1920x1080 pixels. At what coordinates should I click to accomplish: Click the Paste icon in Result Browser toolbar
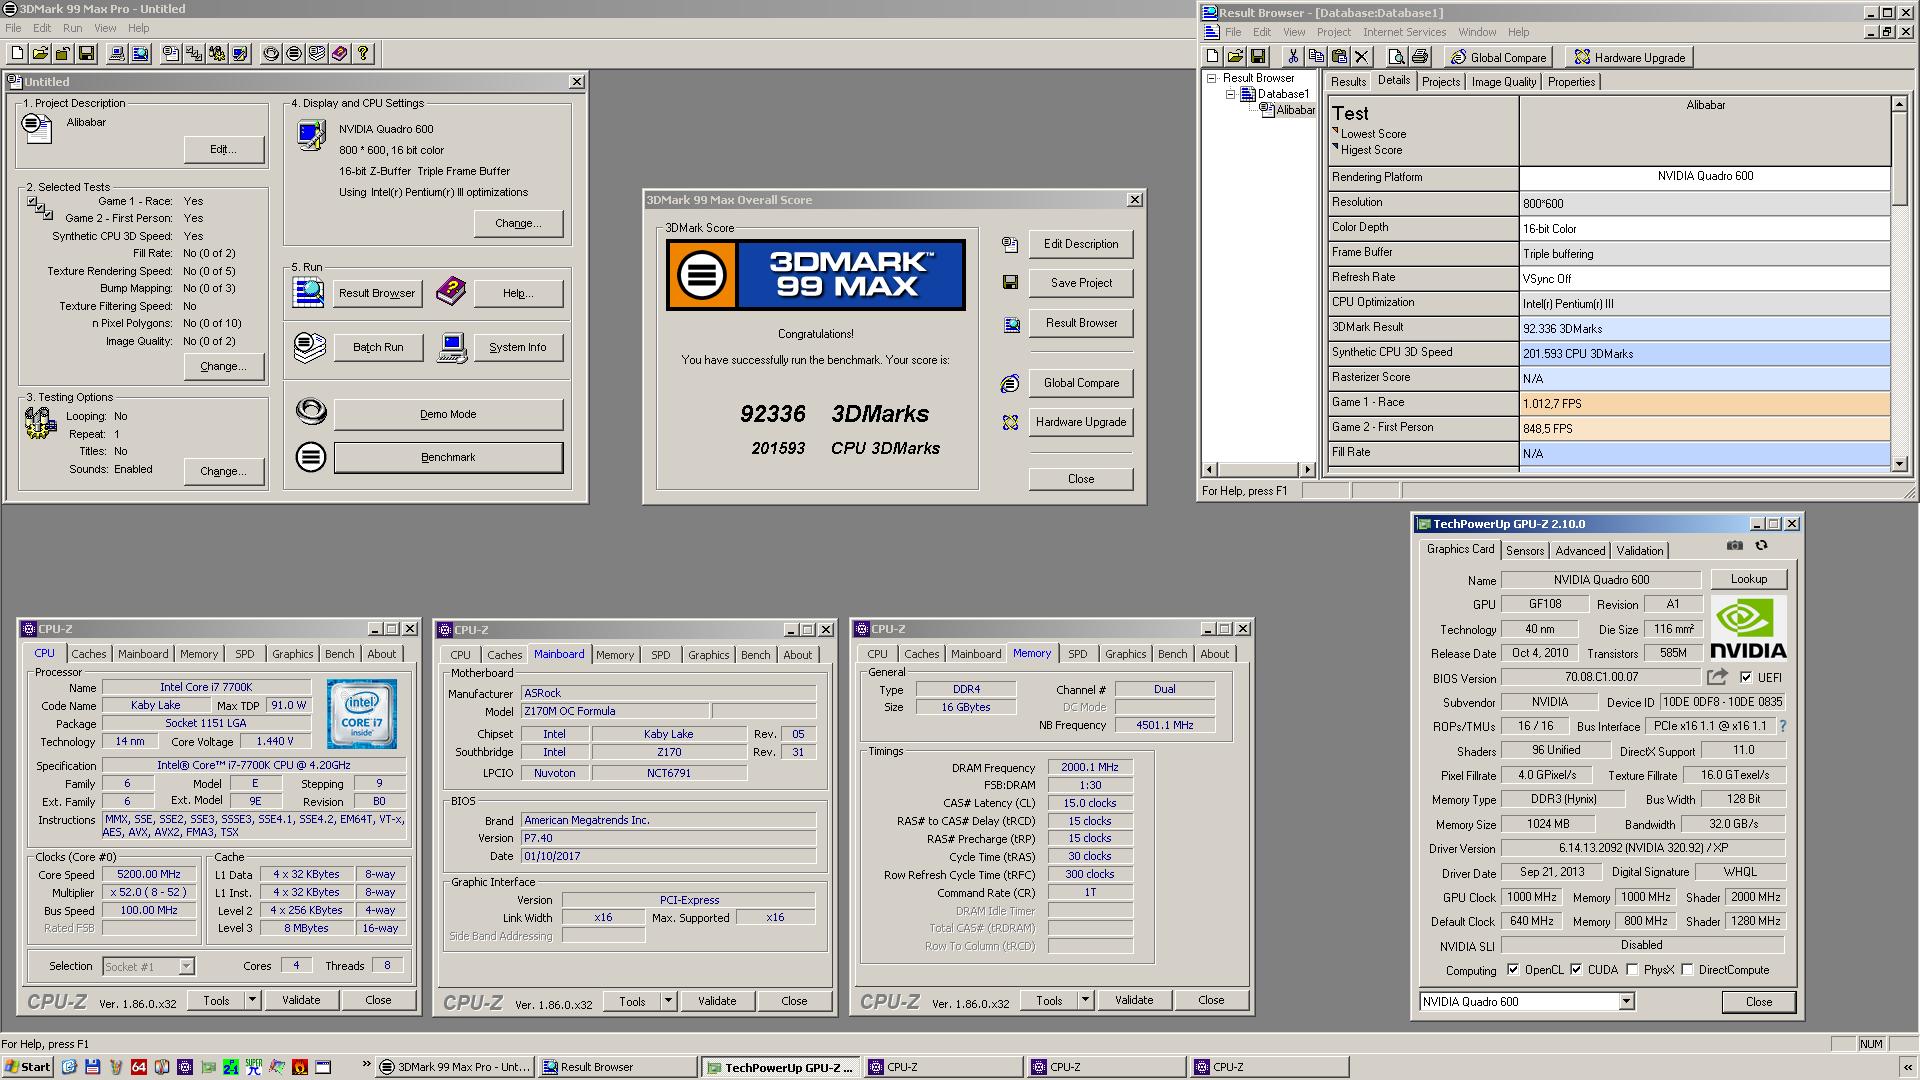click(x=1339, y=57)
